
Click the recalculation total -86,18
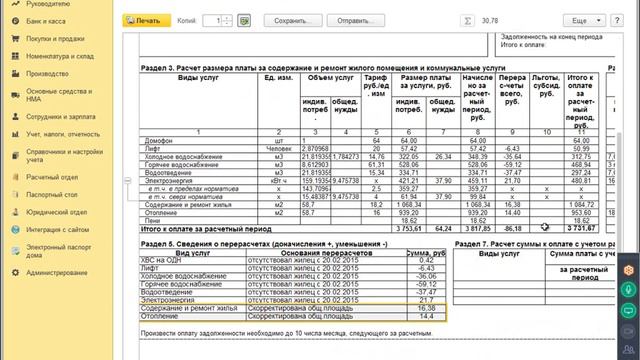pyautogui.click(x=512, y=229)
